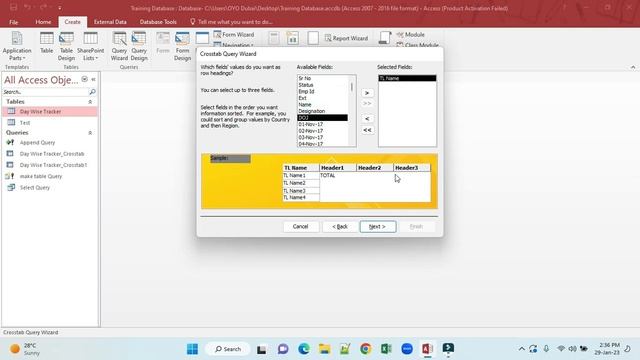Click the navigation search magnifier icon
This screenshot has width=640, height=360.
[x=93, y=92]
